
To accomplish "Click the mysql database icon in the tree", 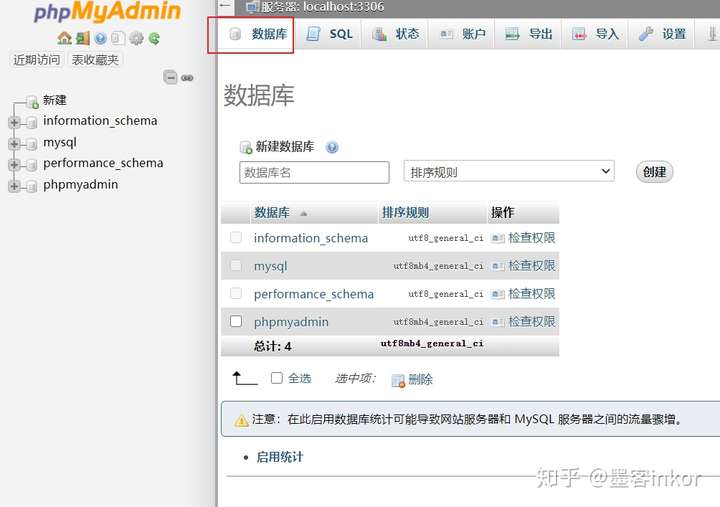I will (32, 144).
